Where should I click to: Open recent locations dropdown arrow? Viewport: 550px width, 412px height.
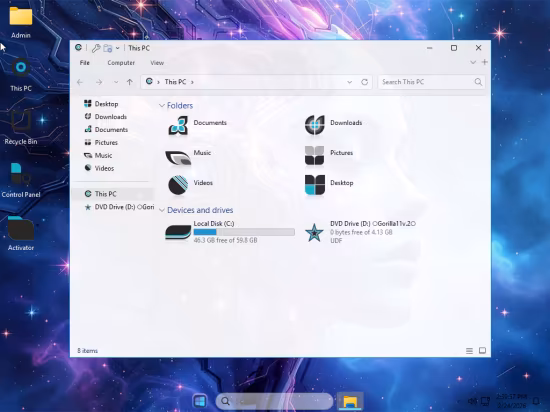point(116,82)
